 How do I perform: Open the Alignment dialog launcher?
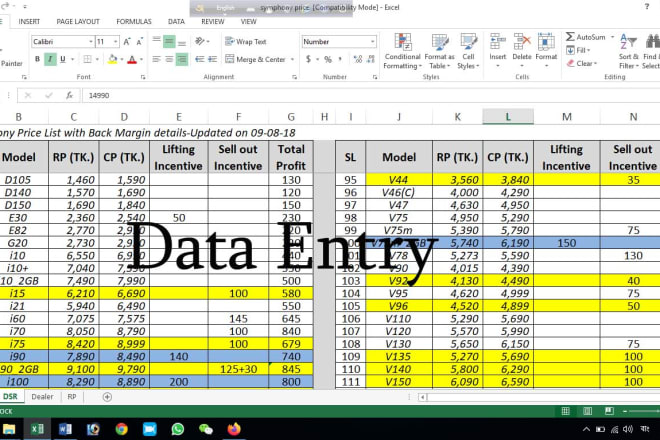tap(294, 77)
